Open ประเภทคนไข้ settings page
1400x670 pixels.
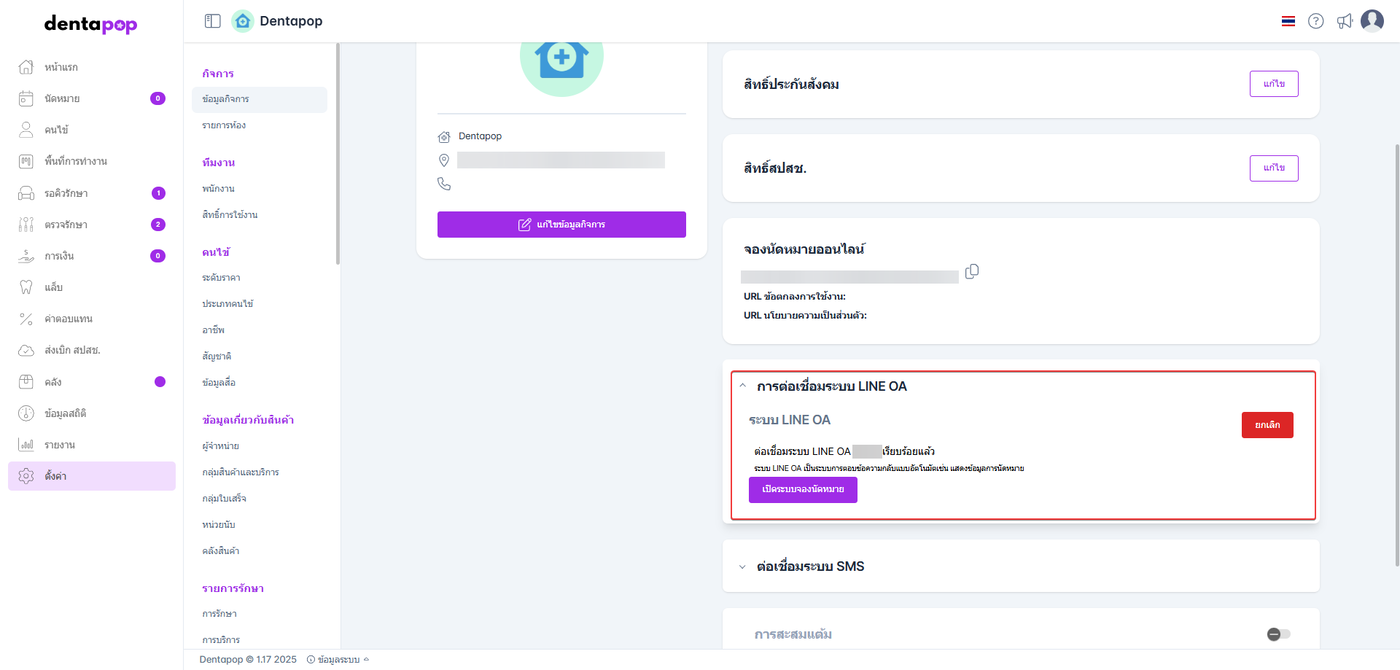[227, 303]
